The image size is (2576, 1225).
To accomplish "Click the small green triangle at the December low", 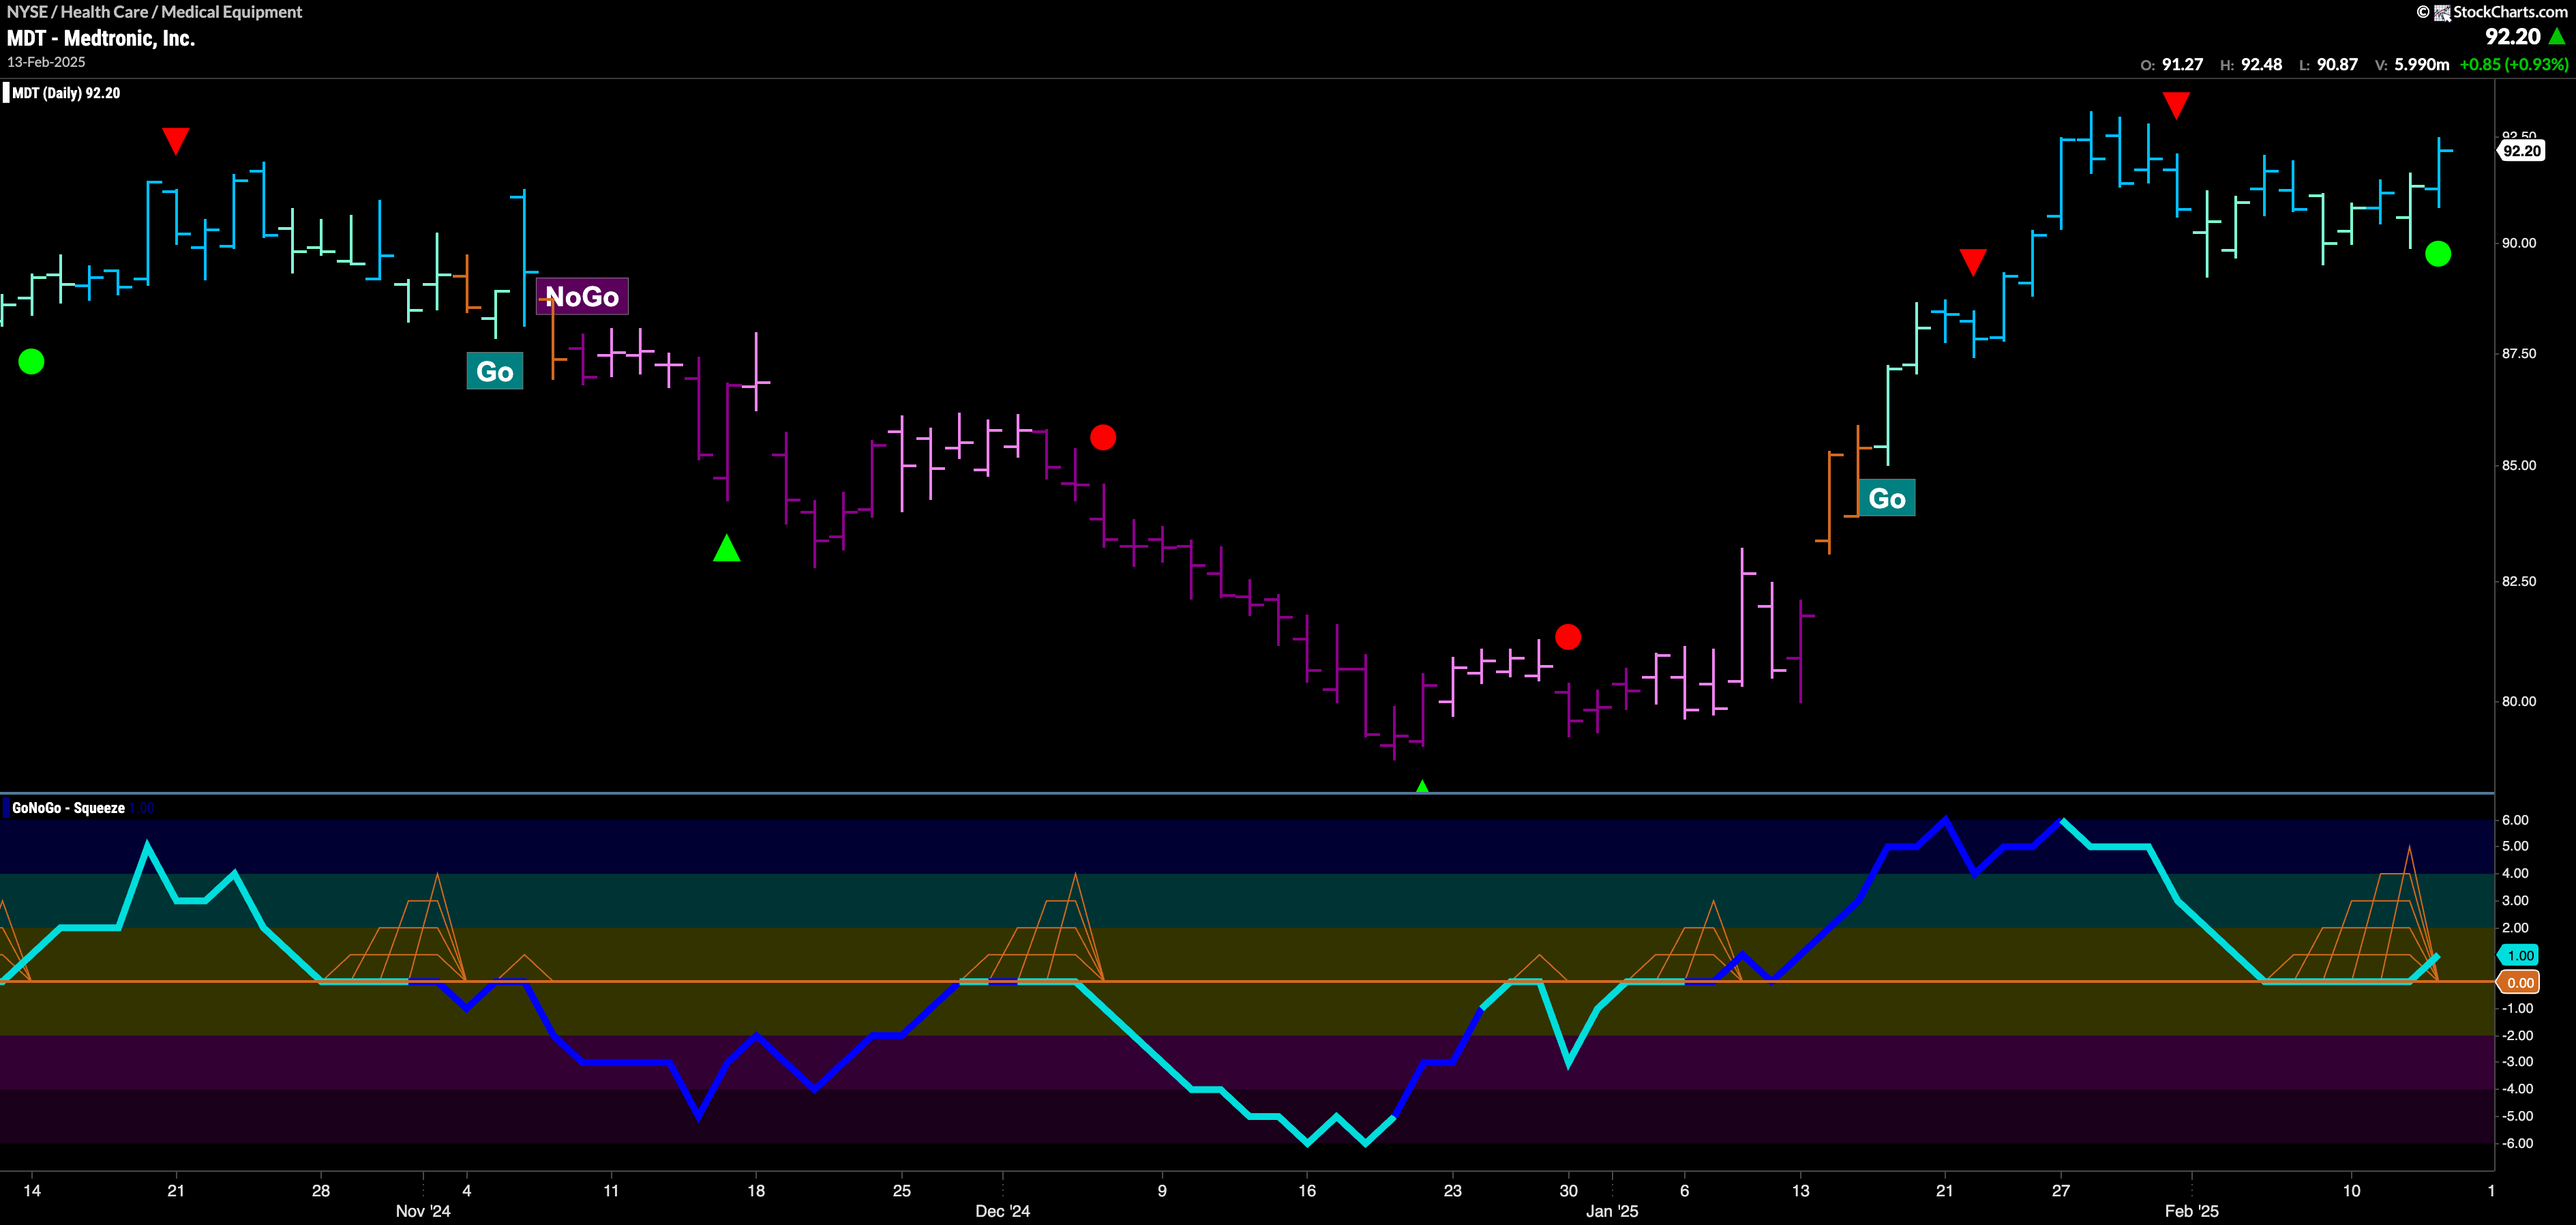I will click(x=1422, y=787).
